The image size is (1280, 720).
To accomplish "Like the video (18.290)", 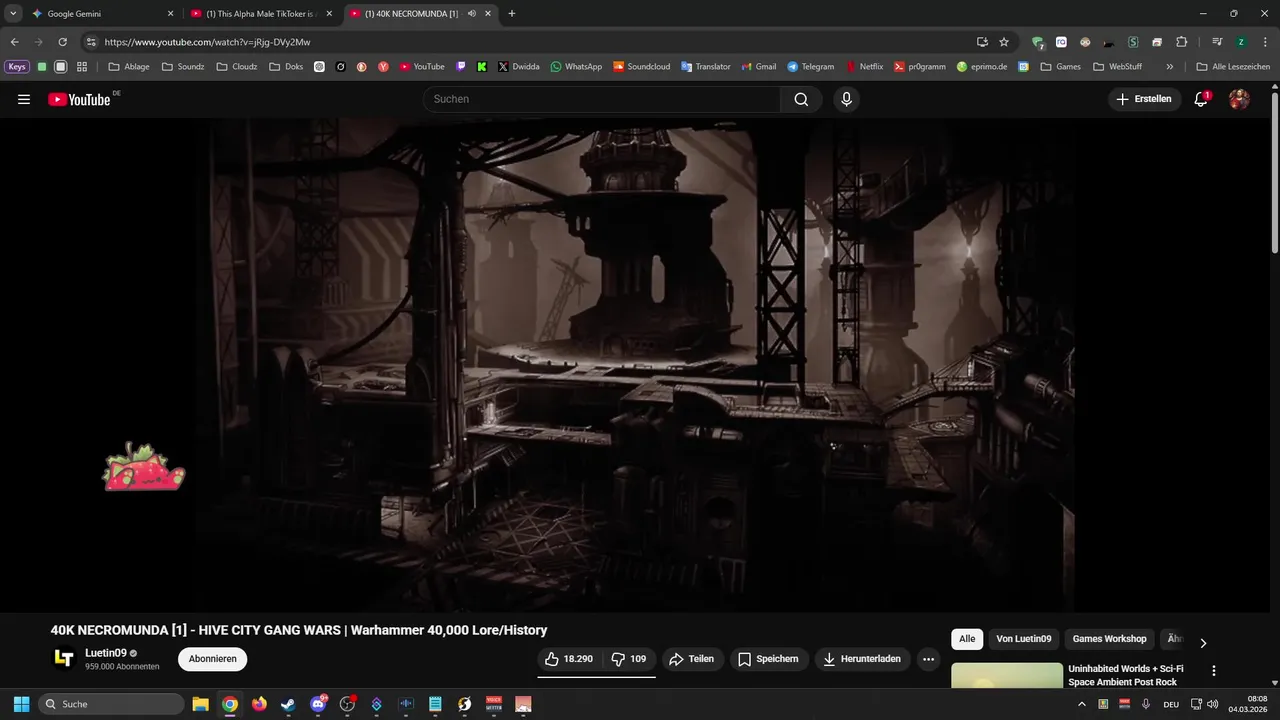I will click(569, 659).
